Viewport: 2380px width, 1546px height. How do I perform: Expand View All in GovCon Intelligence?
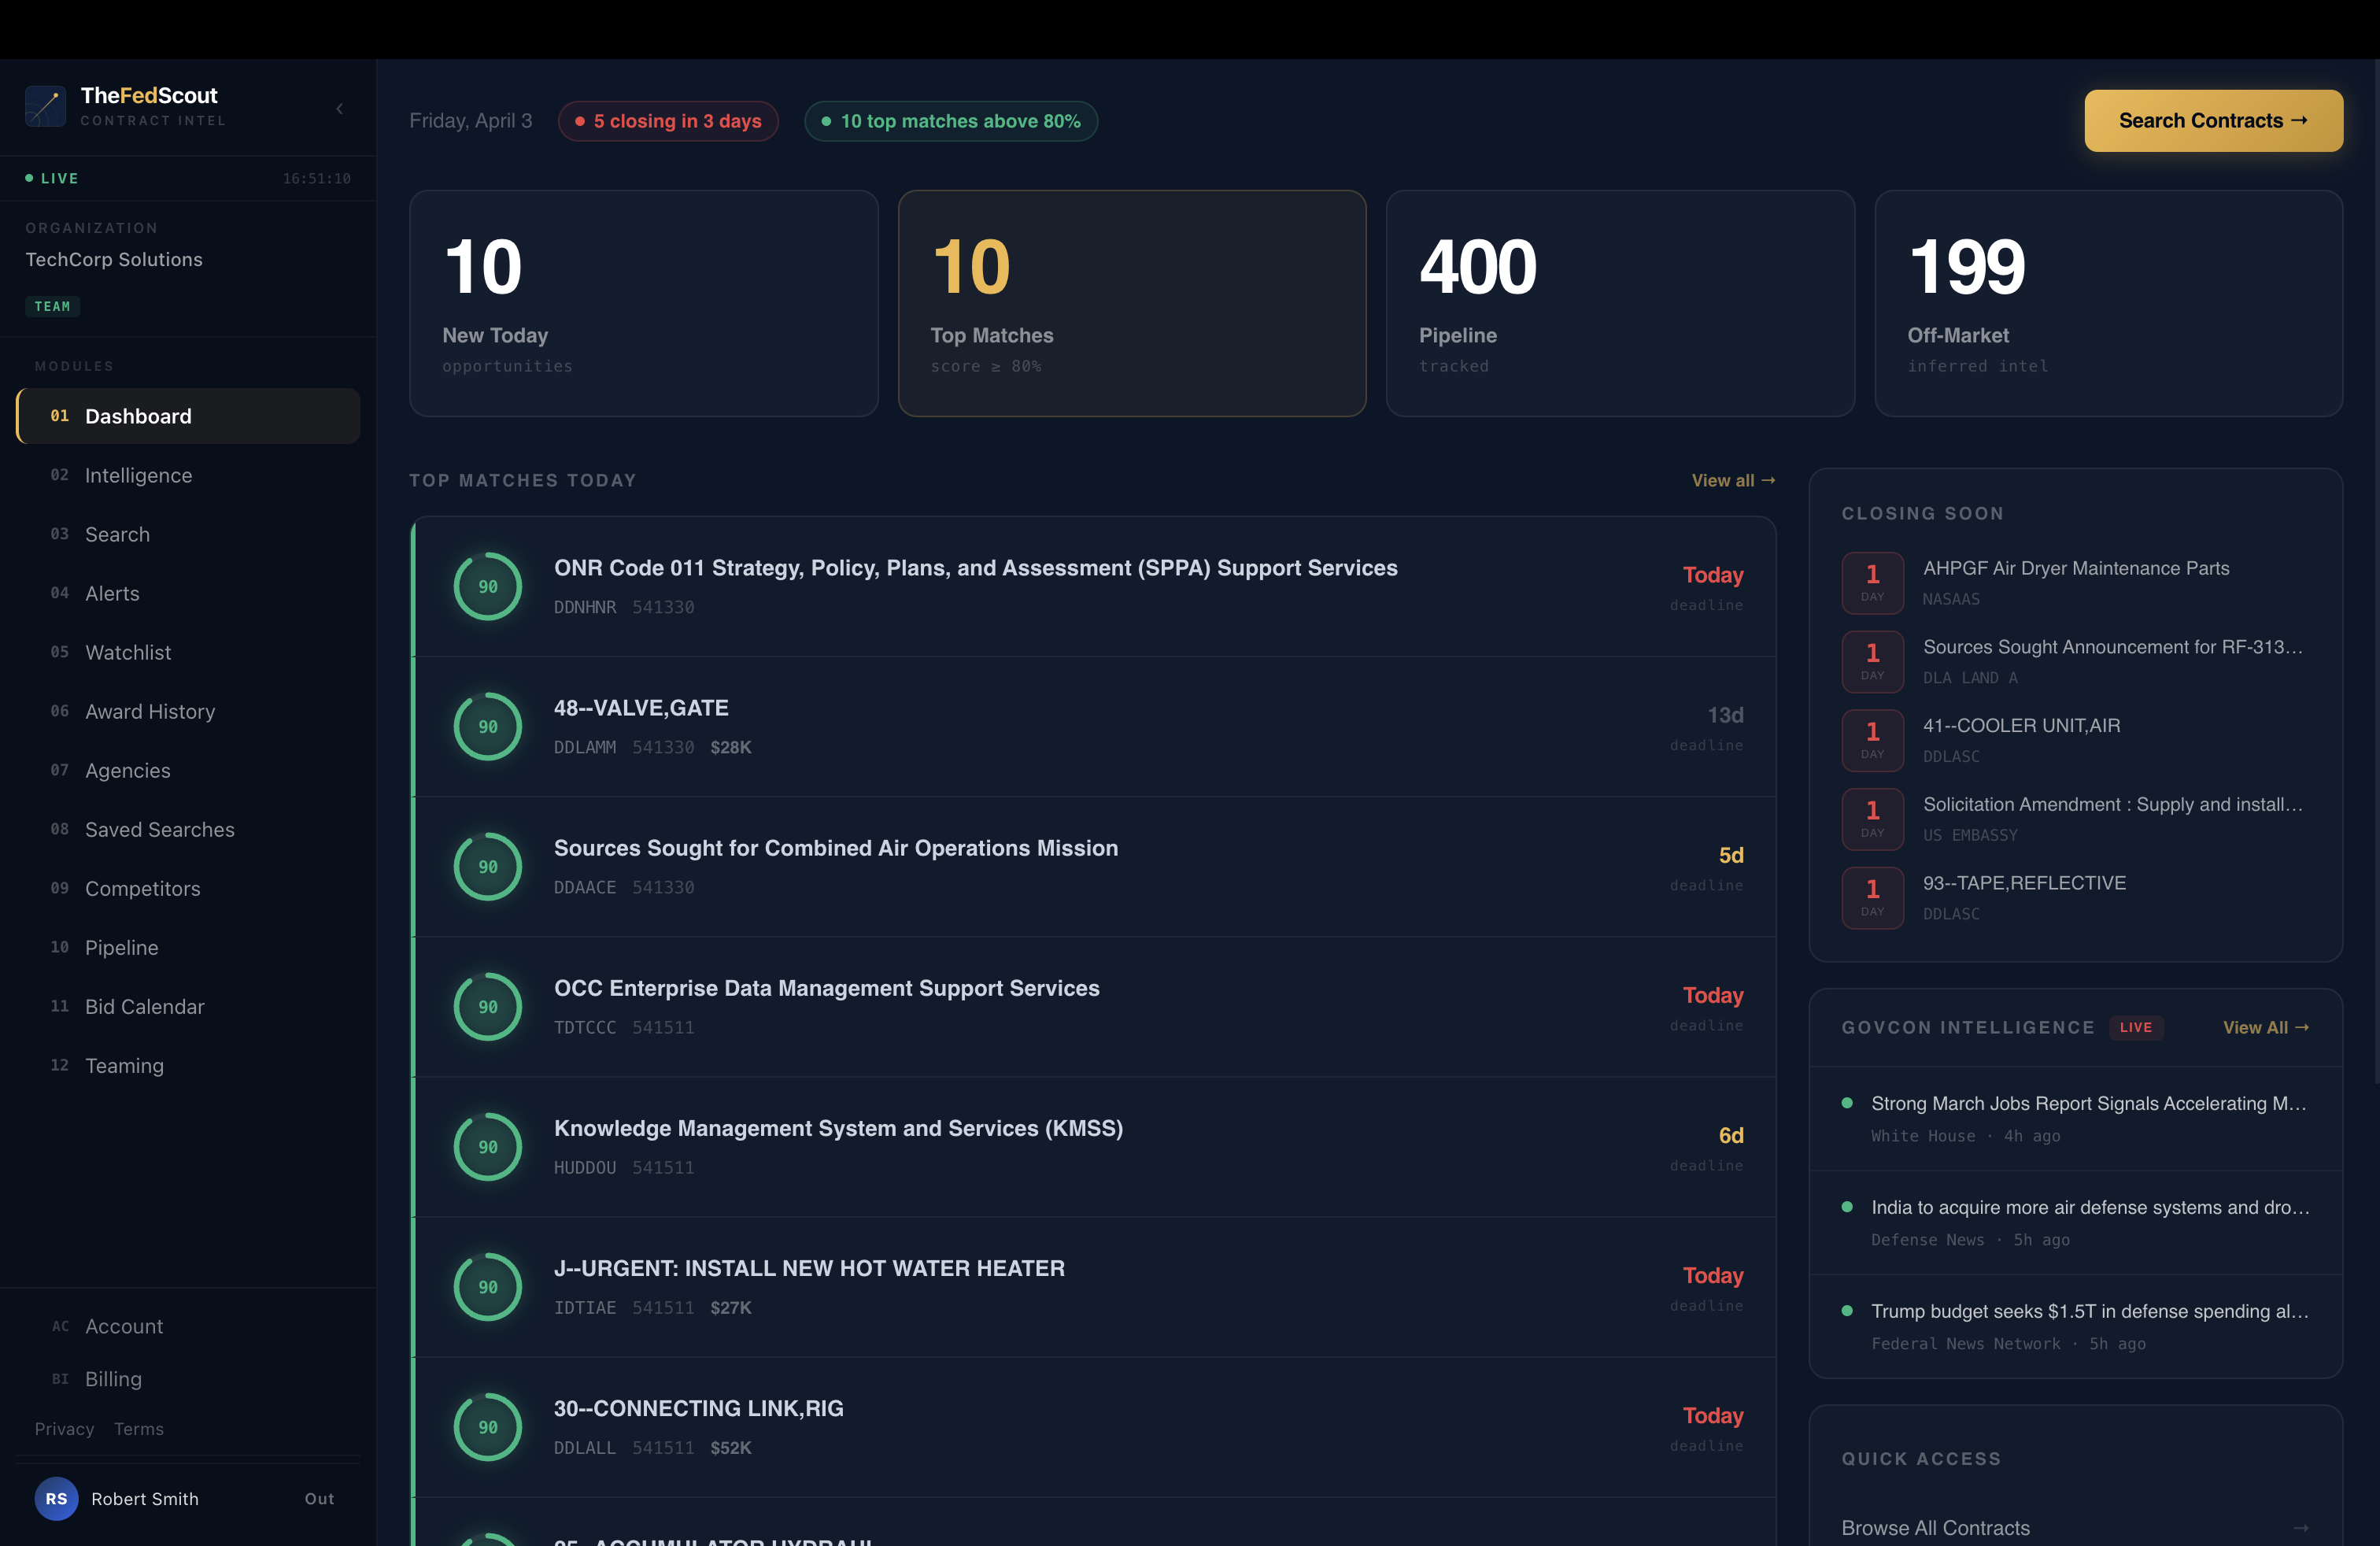[2266, 1027]
